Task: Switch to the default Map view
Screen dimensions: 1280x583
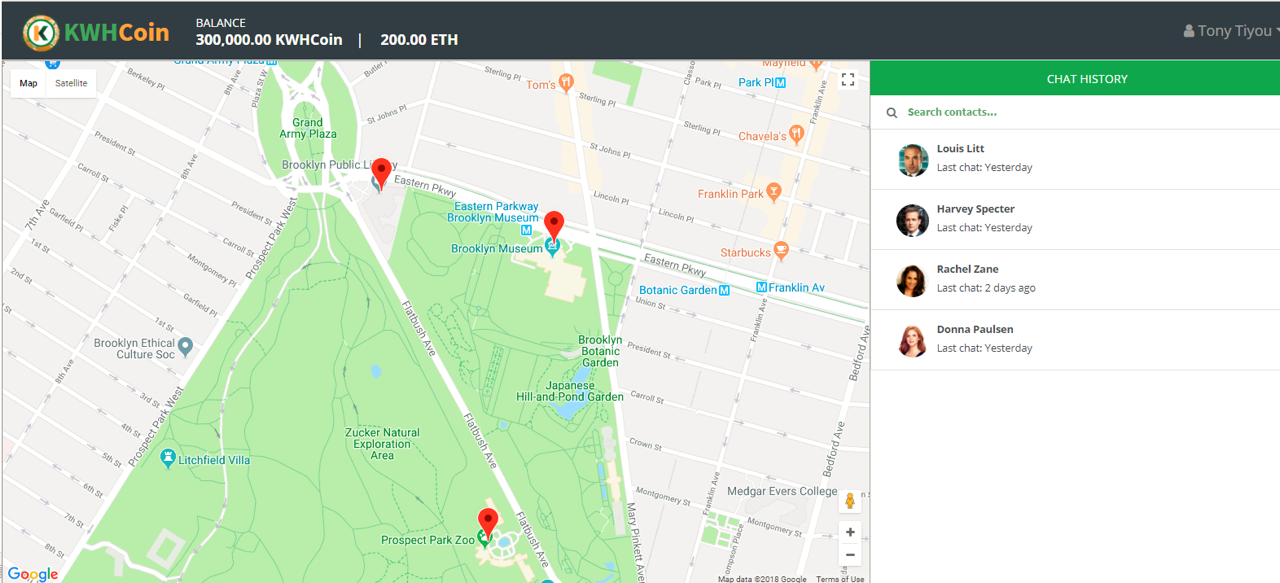Action: click(x=29, y=83)
